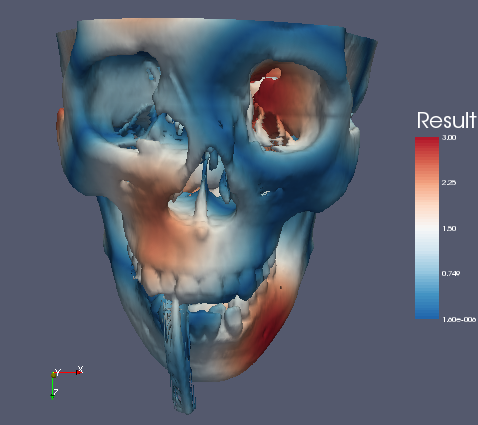This screenshot has height=425, width=478.
Task: Click the blue bottom end of color bar
Action: tap(427, 314)
